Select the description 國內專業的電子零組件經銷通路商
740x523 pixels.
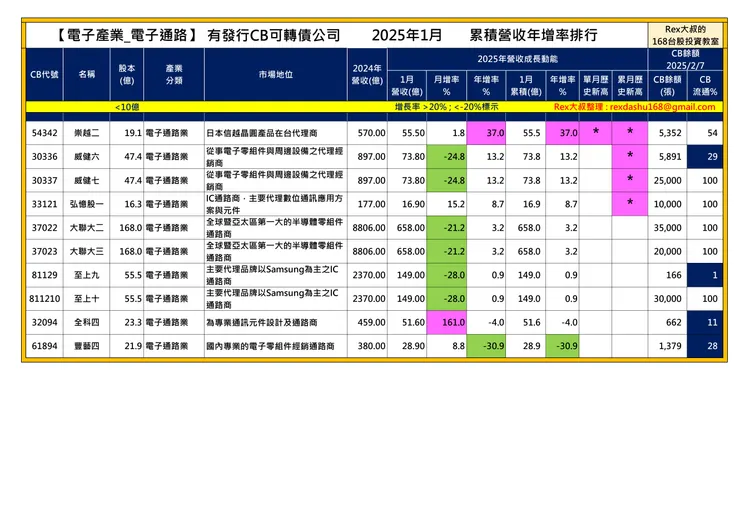[x=276, y=346]
